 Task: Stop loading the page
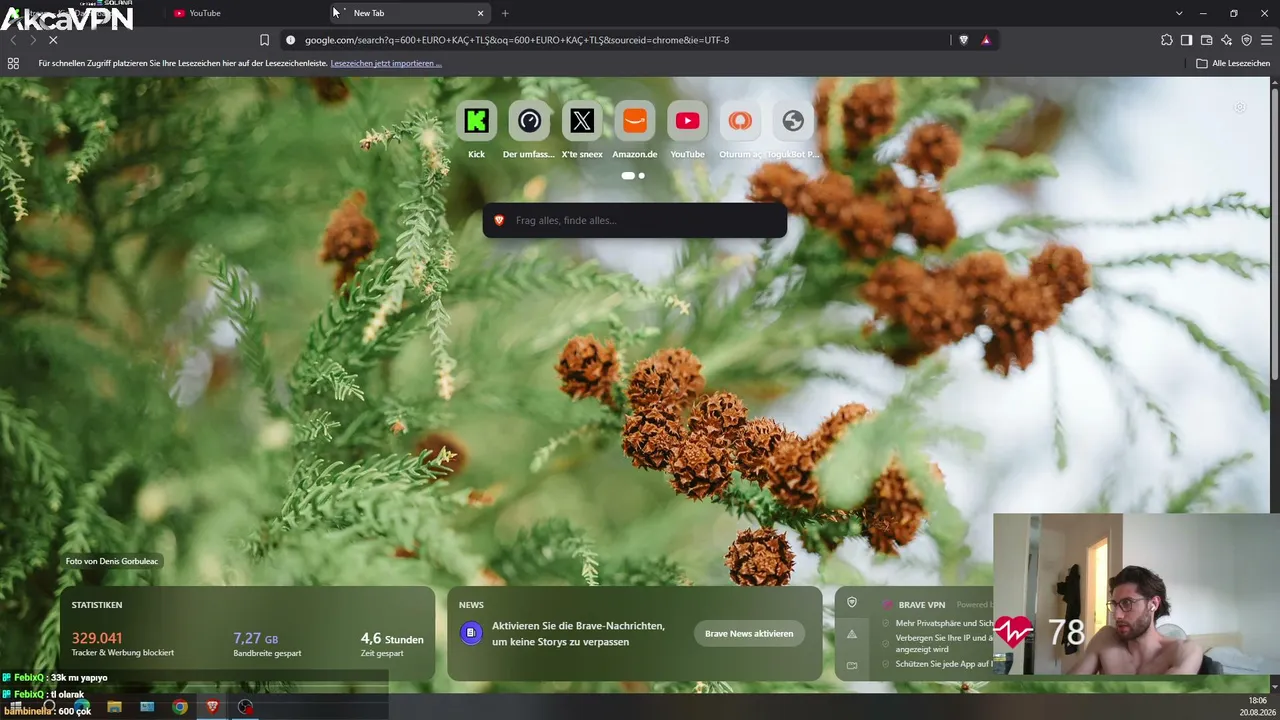pos(53,40)
